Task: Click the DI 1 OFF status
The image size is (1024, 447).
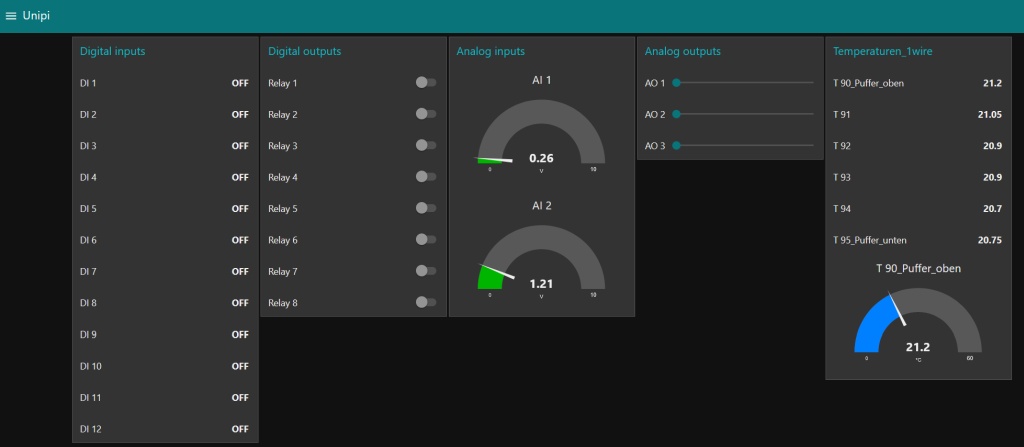Action: pyautogui.click(x=240, y=83)
